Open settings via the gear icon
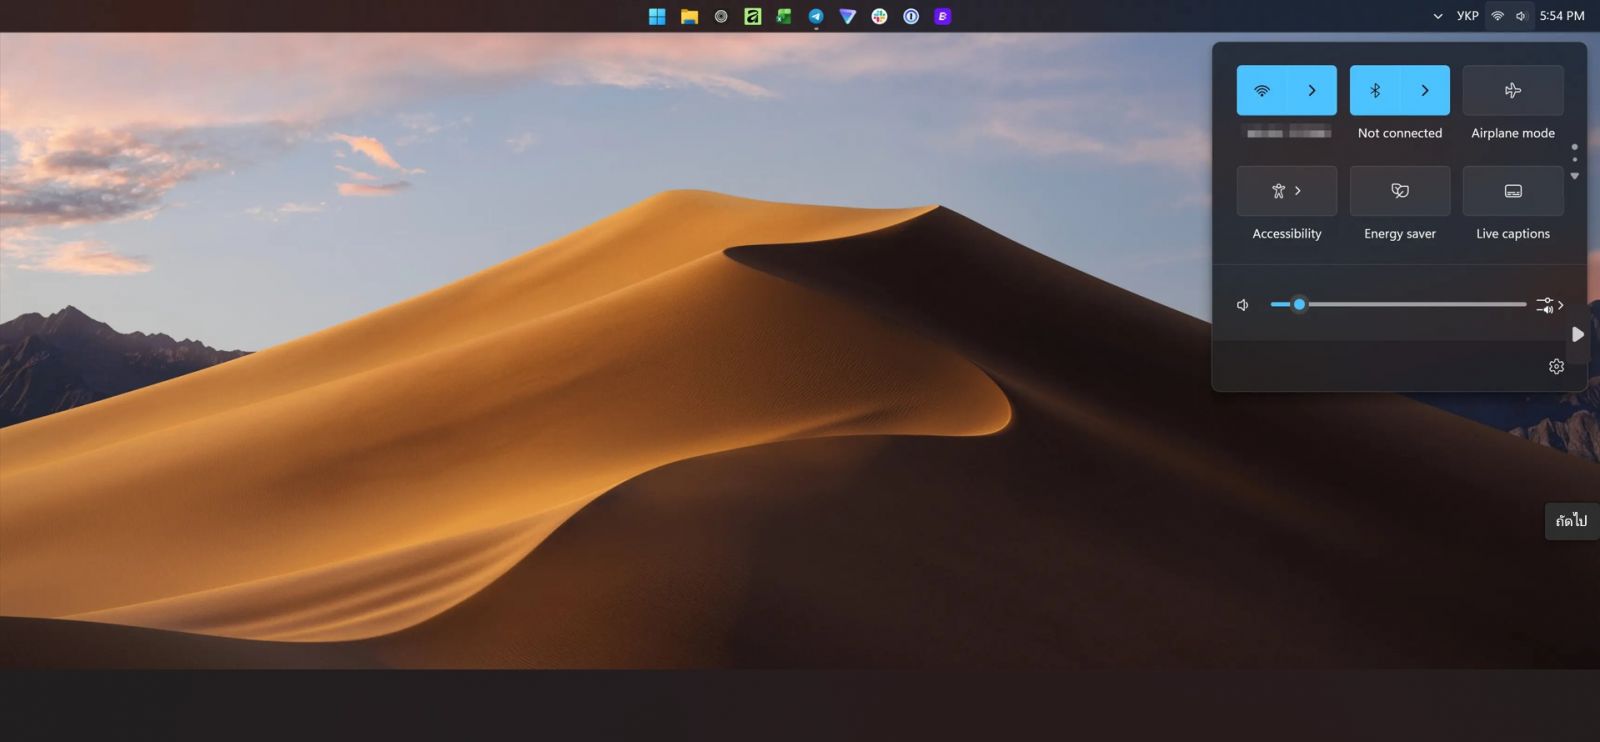The height and width of the screenshot is (742, 1600). (1556, 367)
